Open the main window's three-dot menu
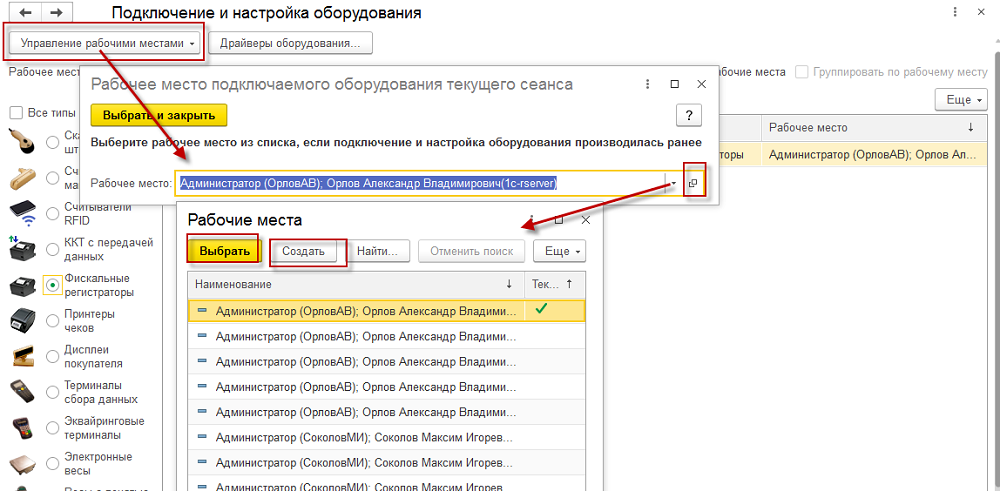Viewport: 1000px width, 491px height. [x=954, y=12]
